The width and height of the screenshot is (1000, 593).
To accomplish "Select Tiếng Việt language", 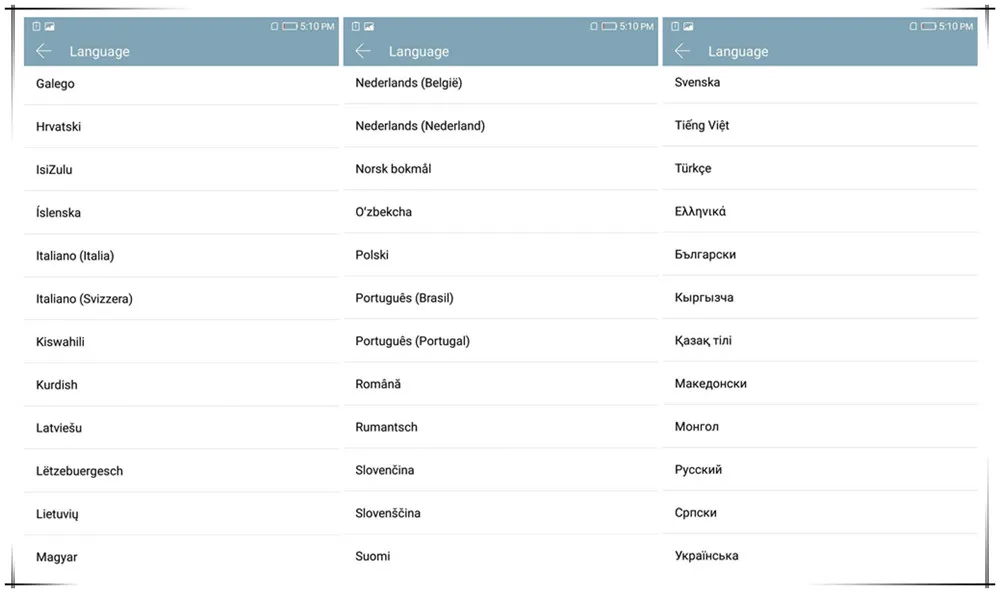I will (x=820, y=125).
